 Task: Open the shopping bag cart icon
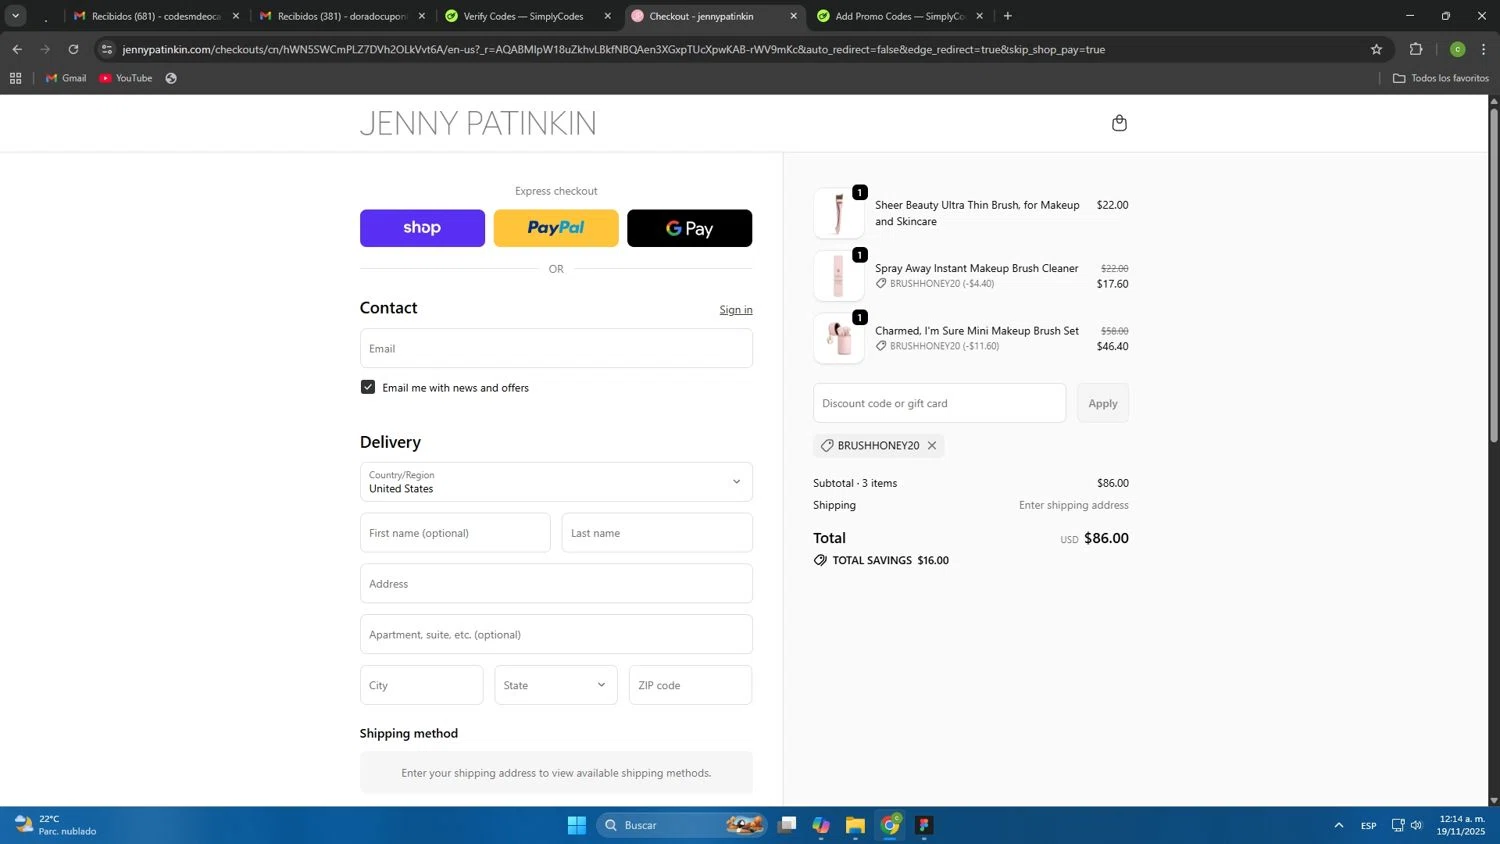tap(1119, 123)
